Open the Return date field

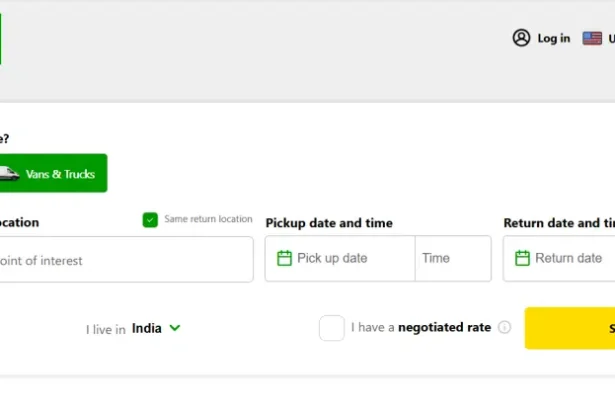click(570, 258)
